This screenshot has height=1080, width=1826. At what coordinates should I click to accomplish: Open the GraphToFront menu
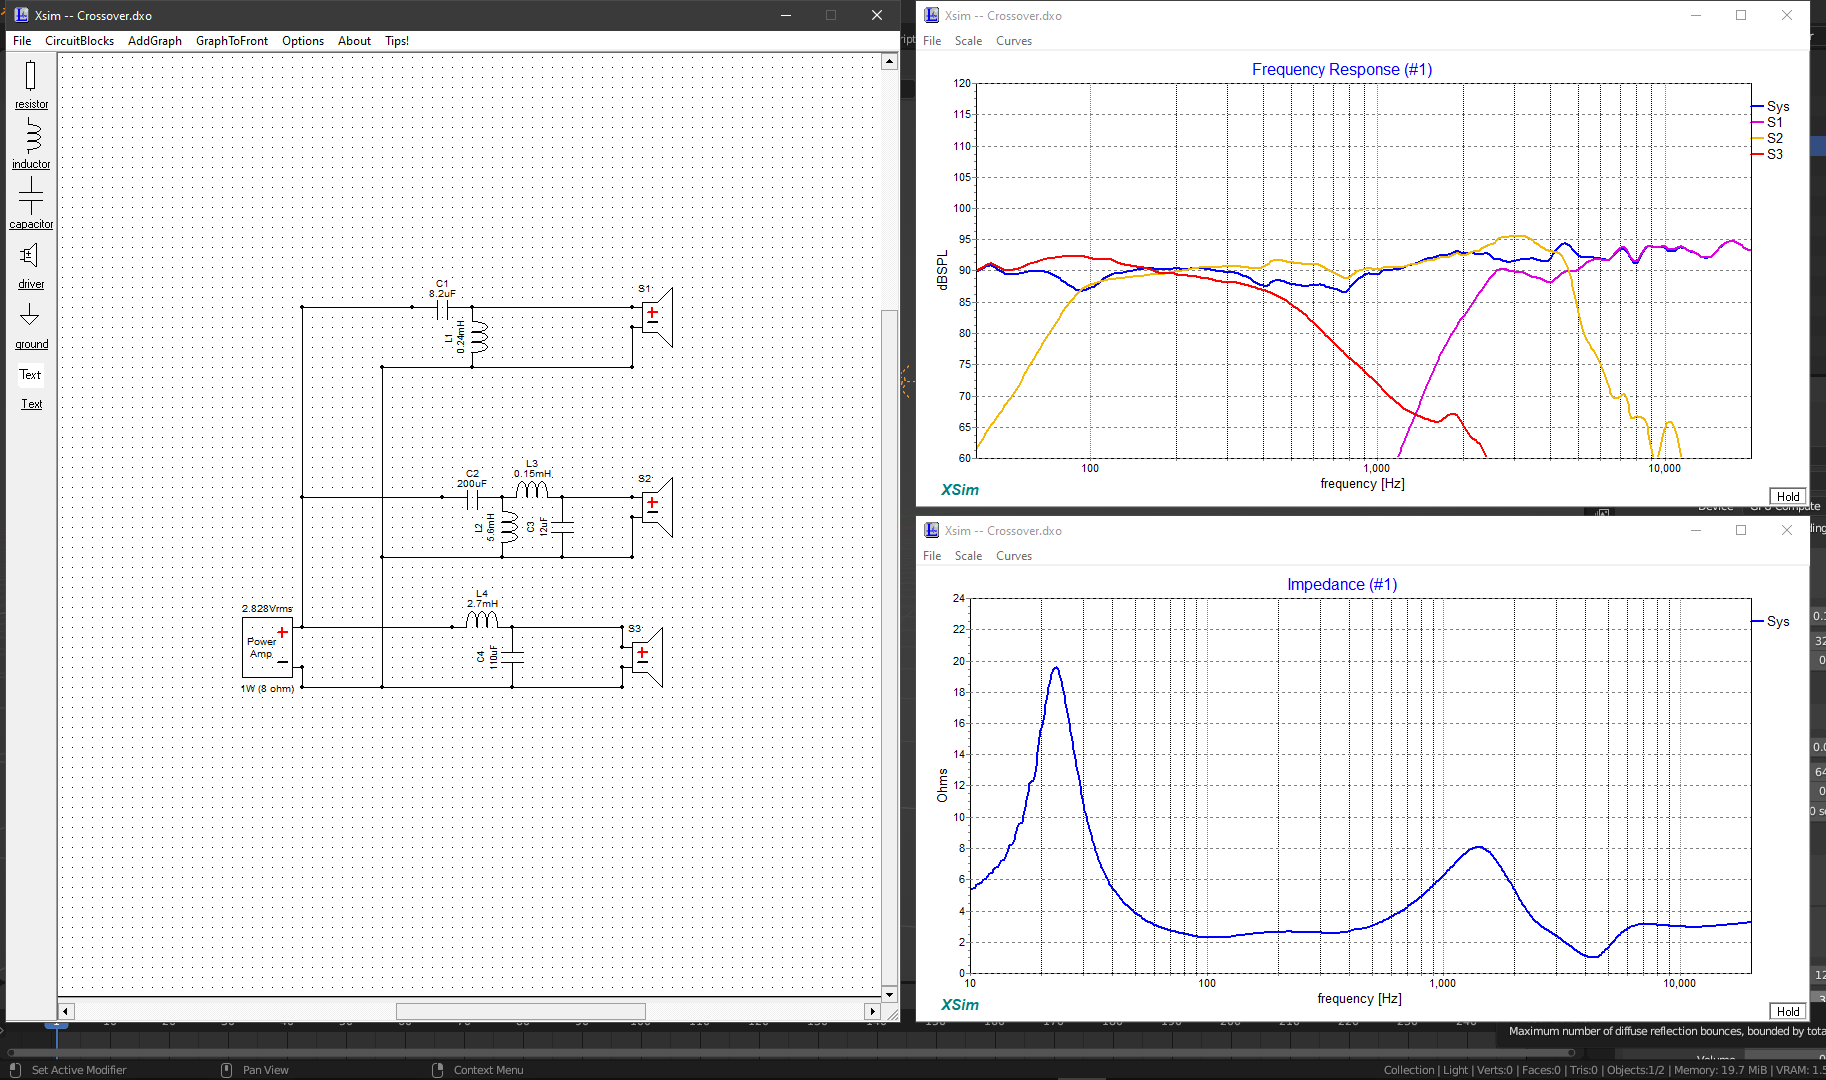[232, 41]
